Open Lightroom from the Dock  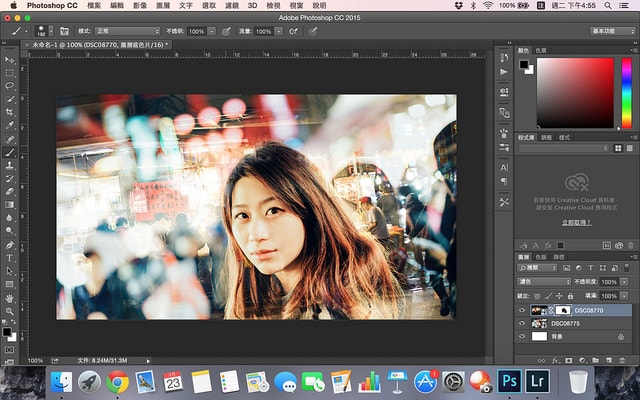coord(538,380)
